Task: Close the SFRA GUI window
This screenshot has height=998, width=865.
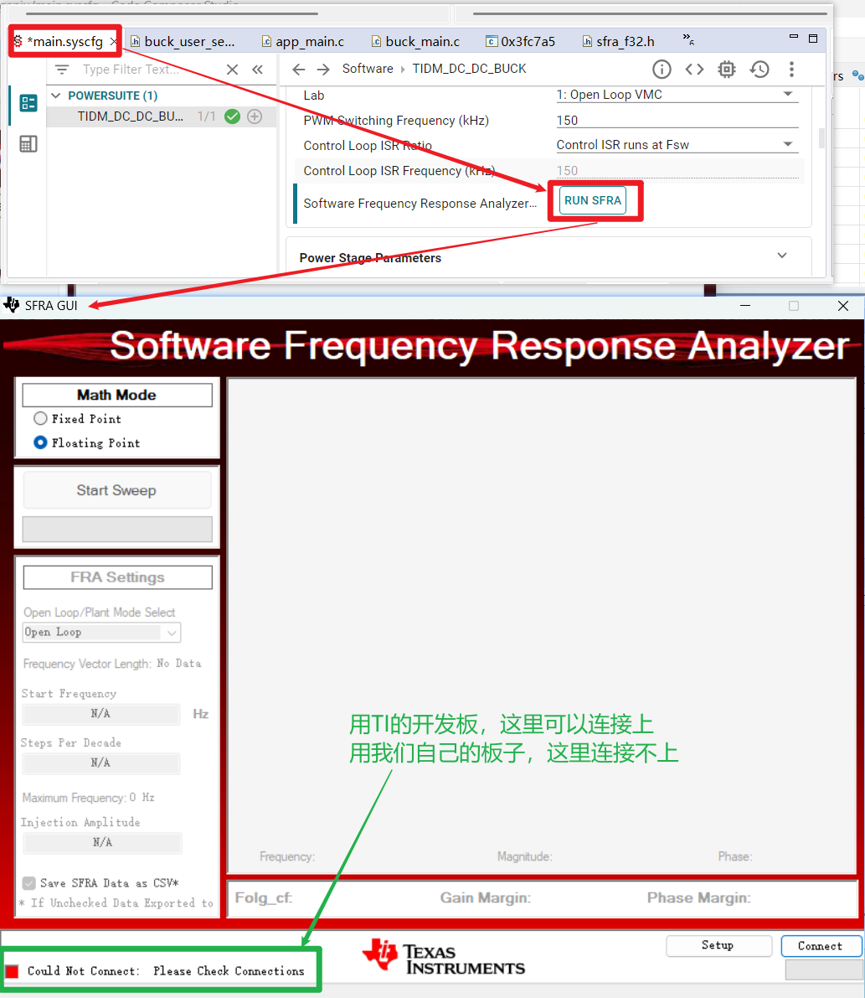Action: tap(843, 306)
